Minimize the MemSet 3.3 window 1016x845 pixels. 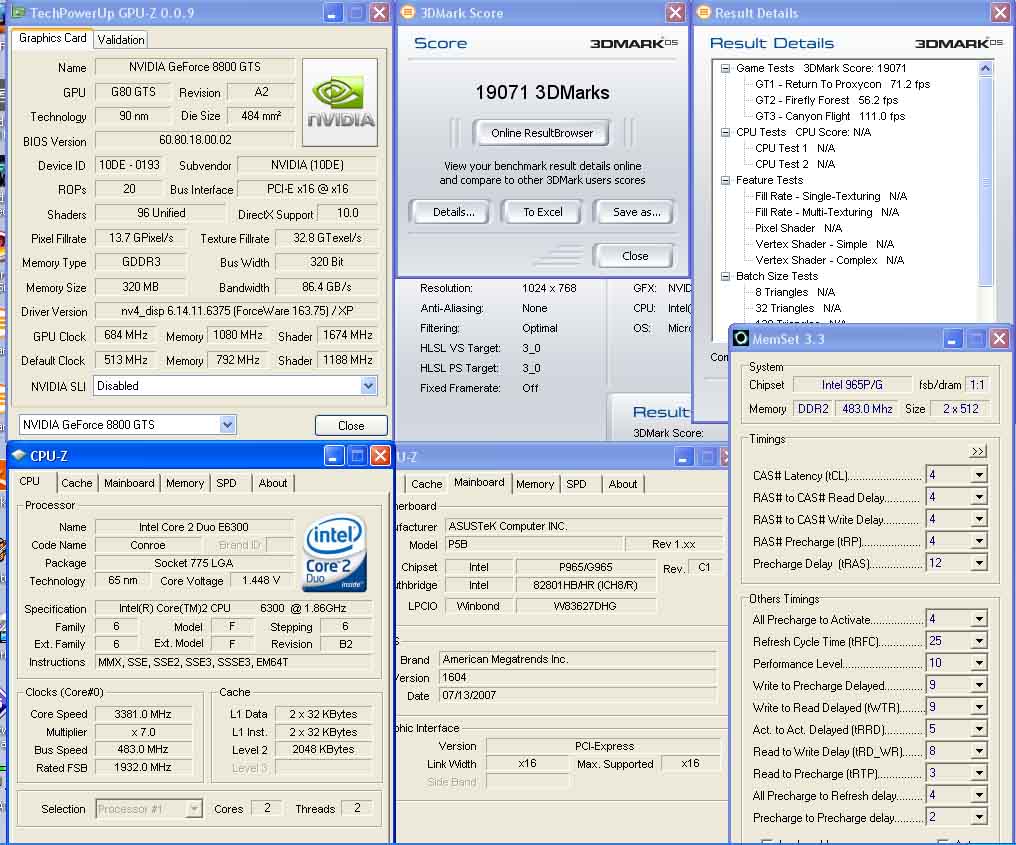tap(952, 338)
